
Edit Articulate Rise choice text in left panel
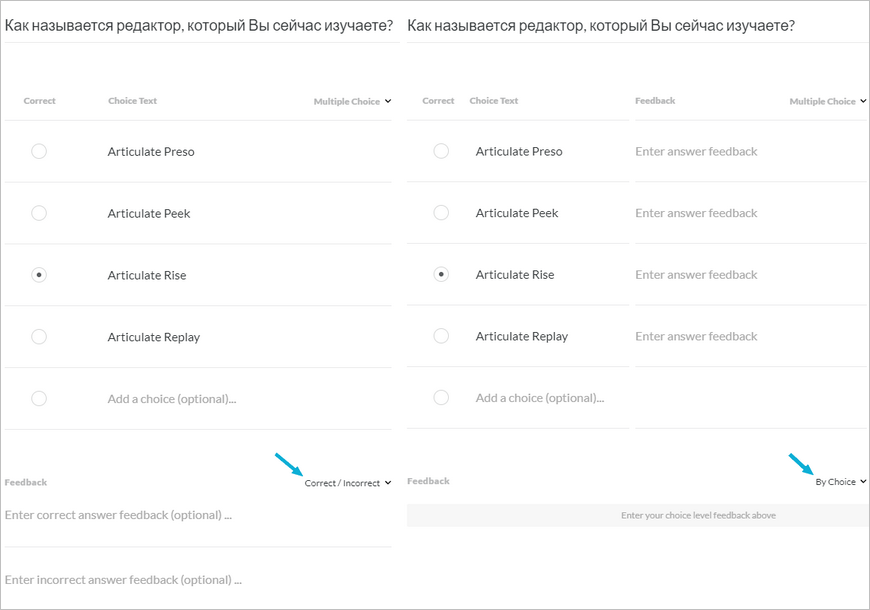click(x=147, y=276)
